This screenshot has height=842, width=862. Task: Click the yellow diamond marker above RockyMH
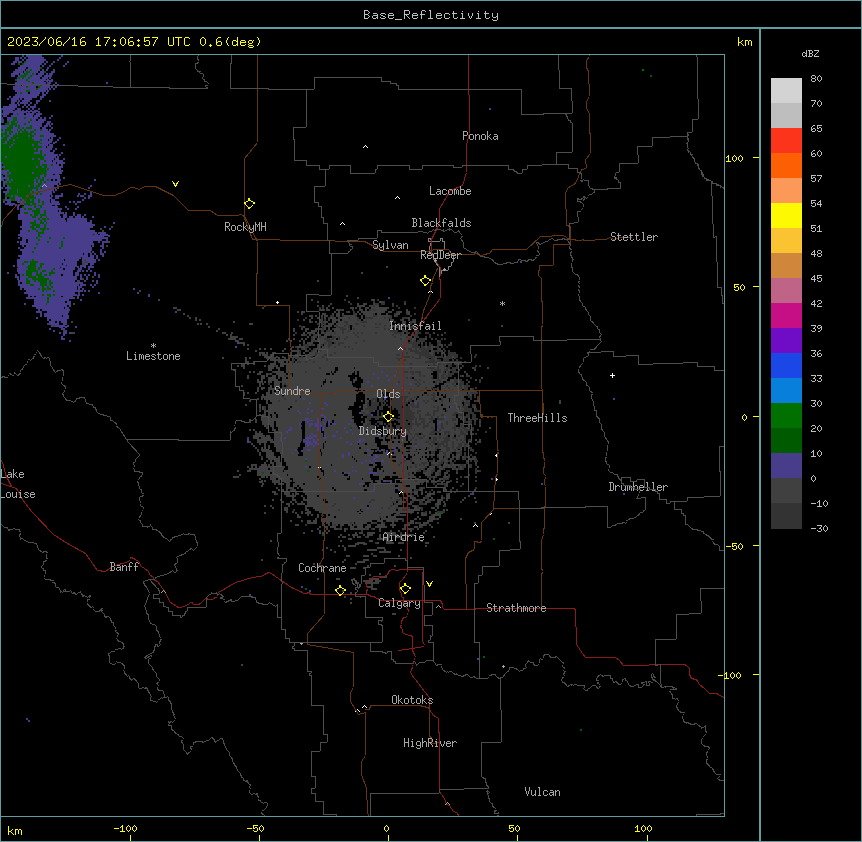pyautogui.click(x=250, y=204)
